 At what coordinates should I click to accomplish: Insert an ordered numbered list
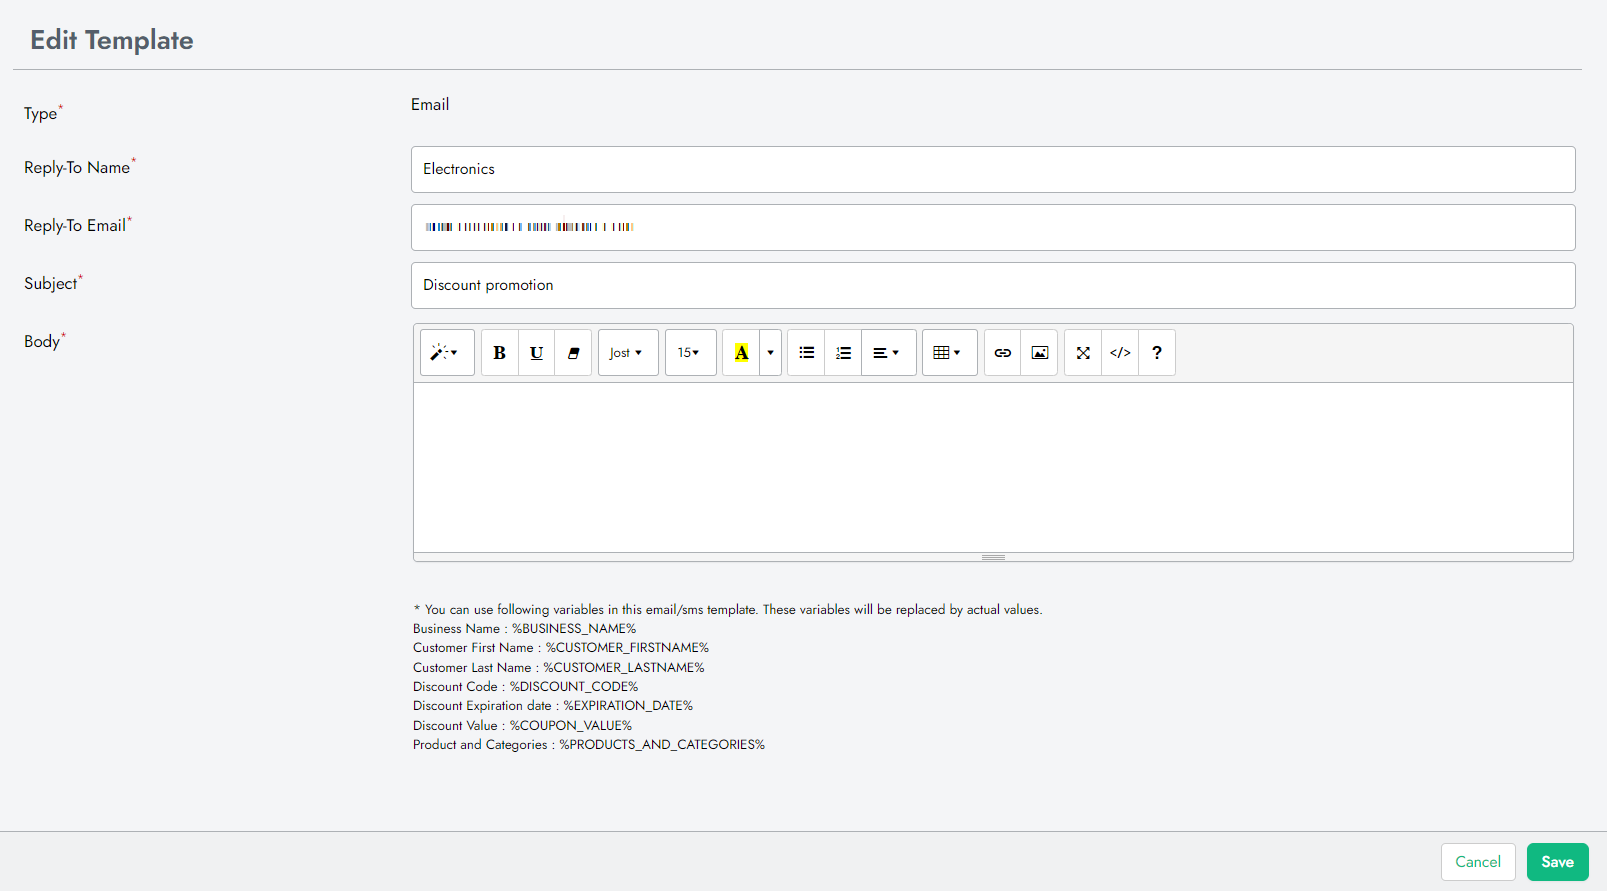click(x=843, y=353)
